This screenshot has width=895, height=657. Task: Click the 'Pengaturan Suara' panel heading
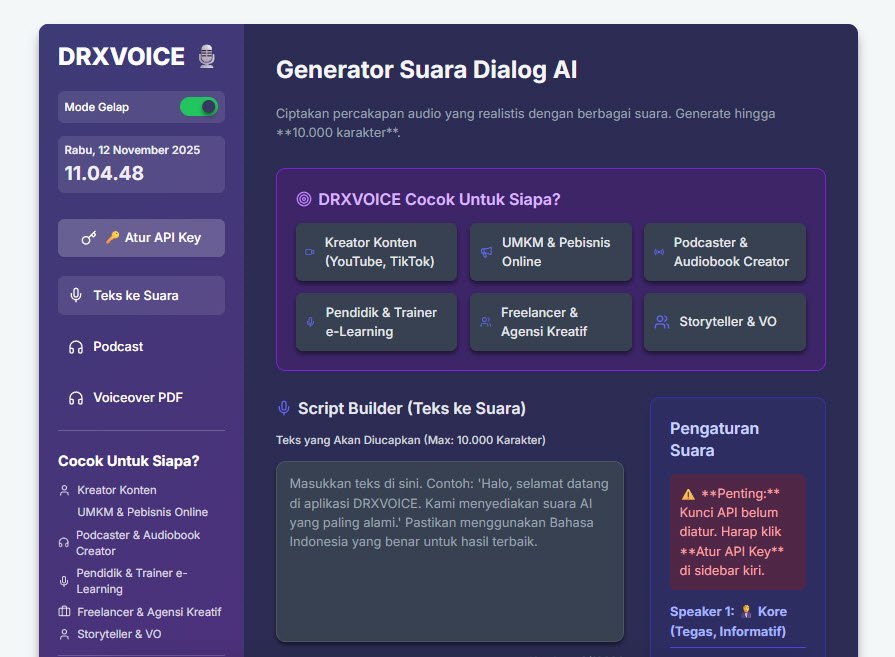(x=715, y=440)
